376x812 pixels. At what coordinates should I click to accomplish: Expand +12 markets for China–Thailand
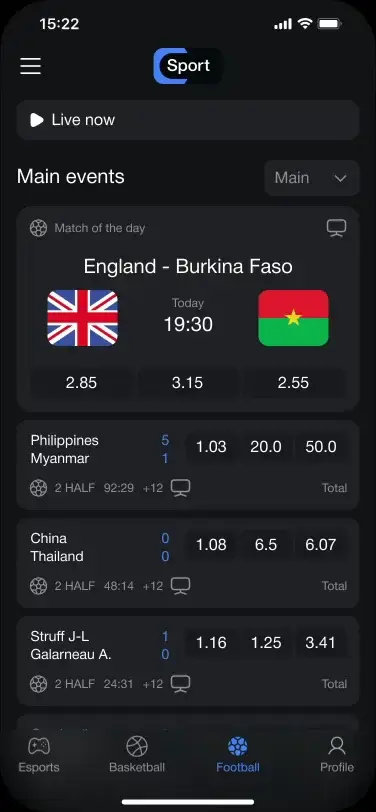(153, 586)
